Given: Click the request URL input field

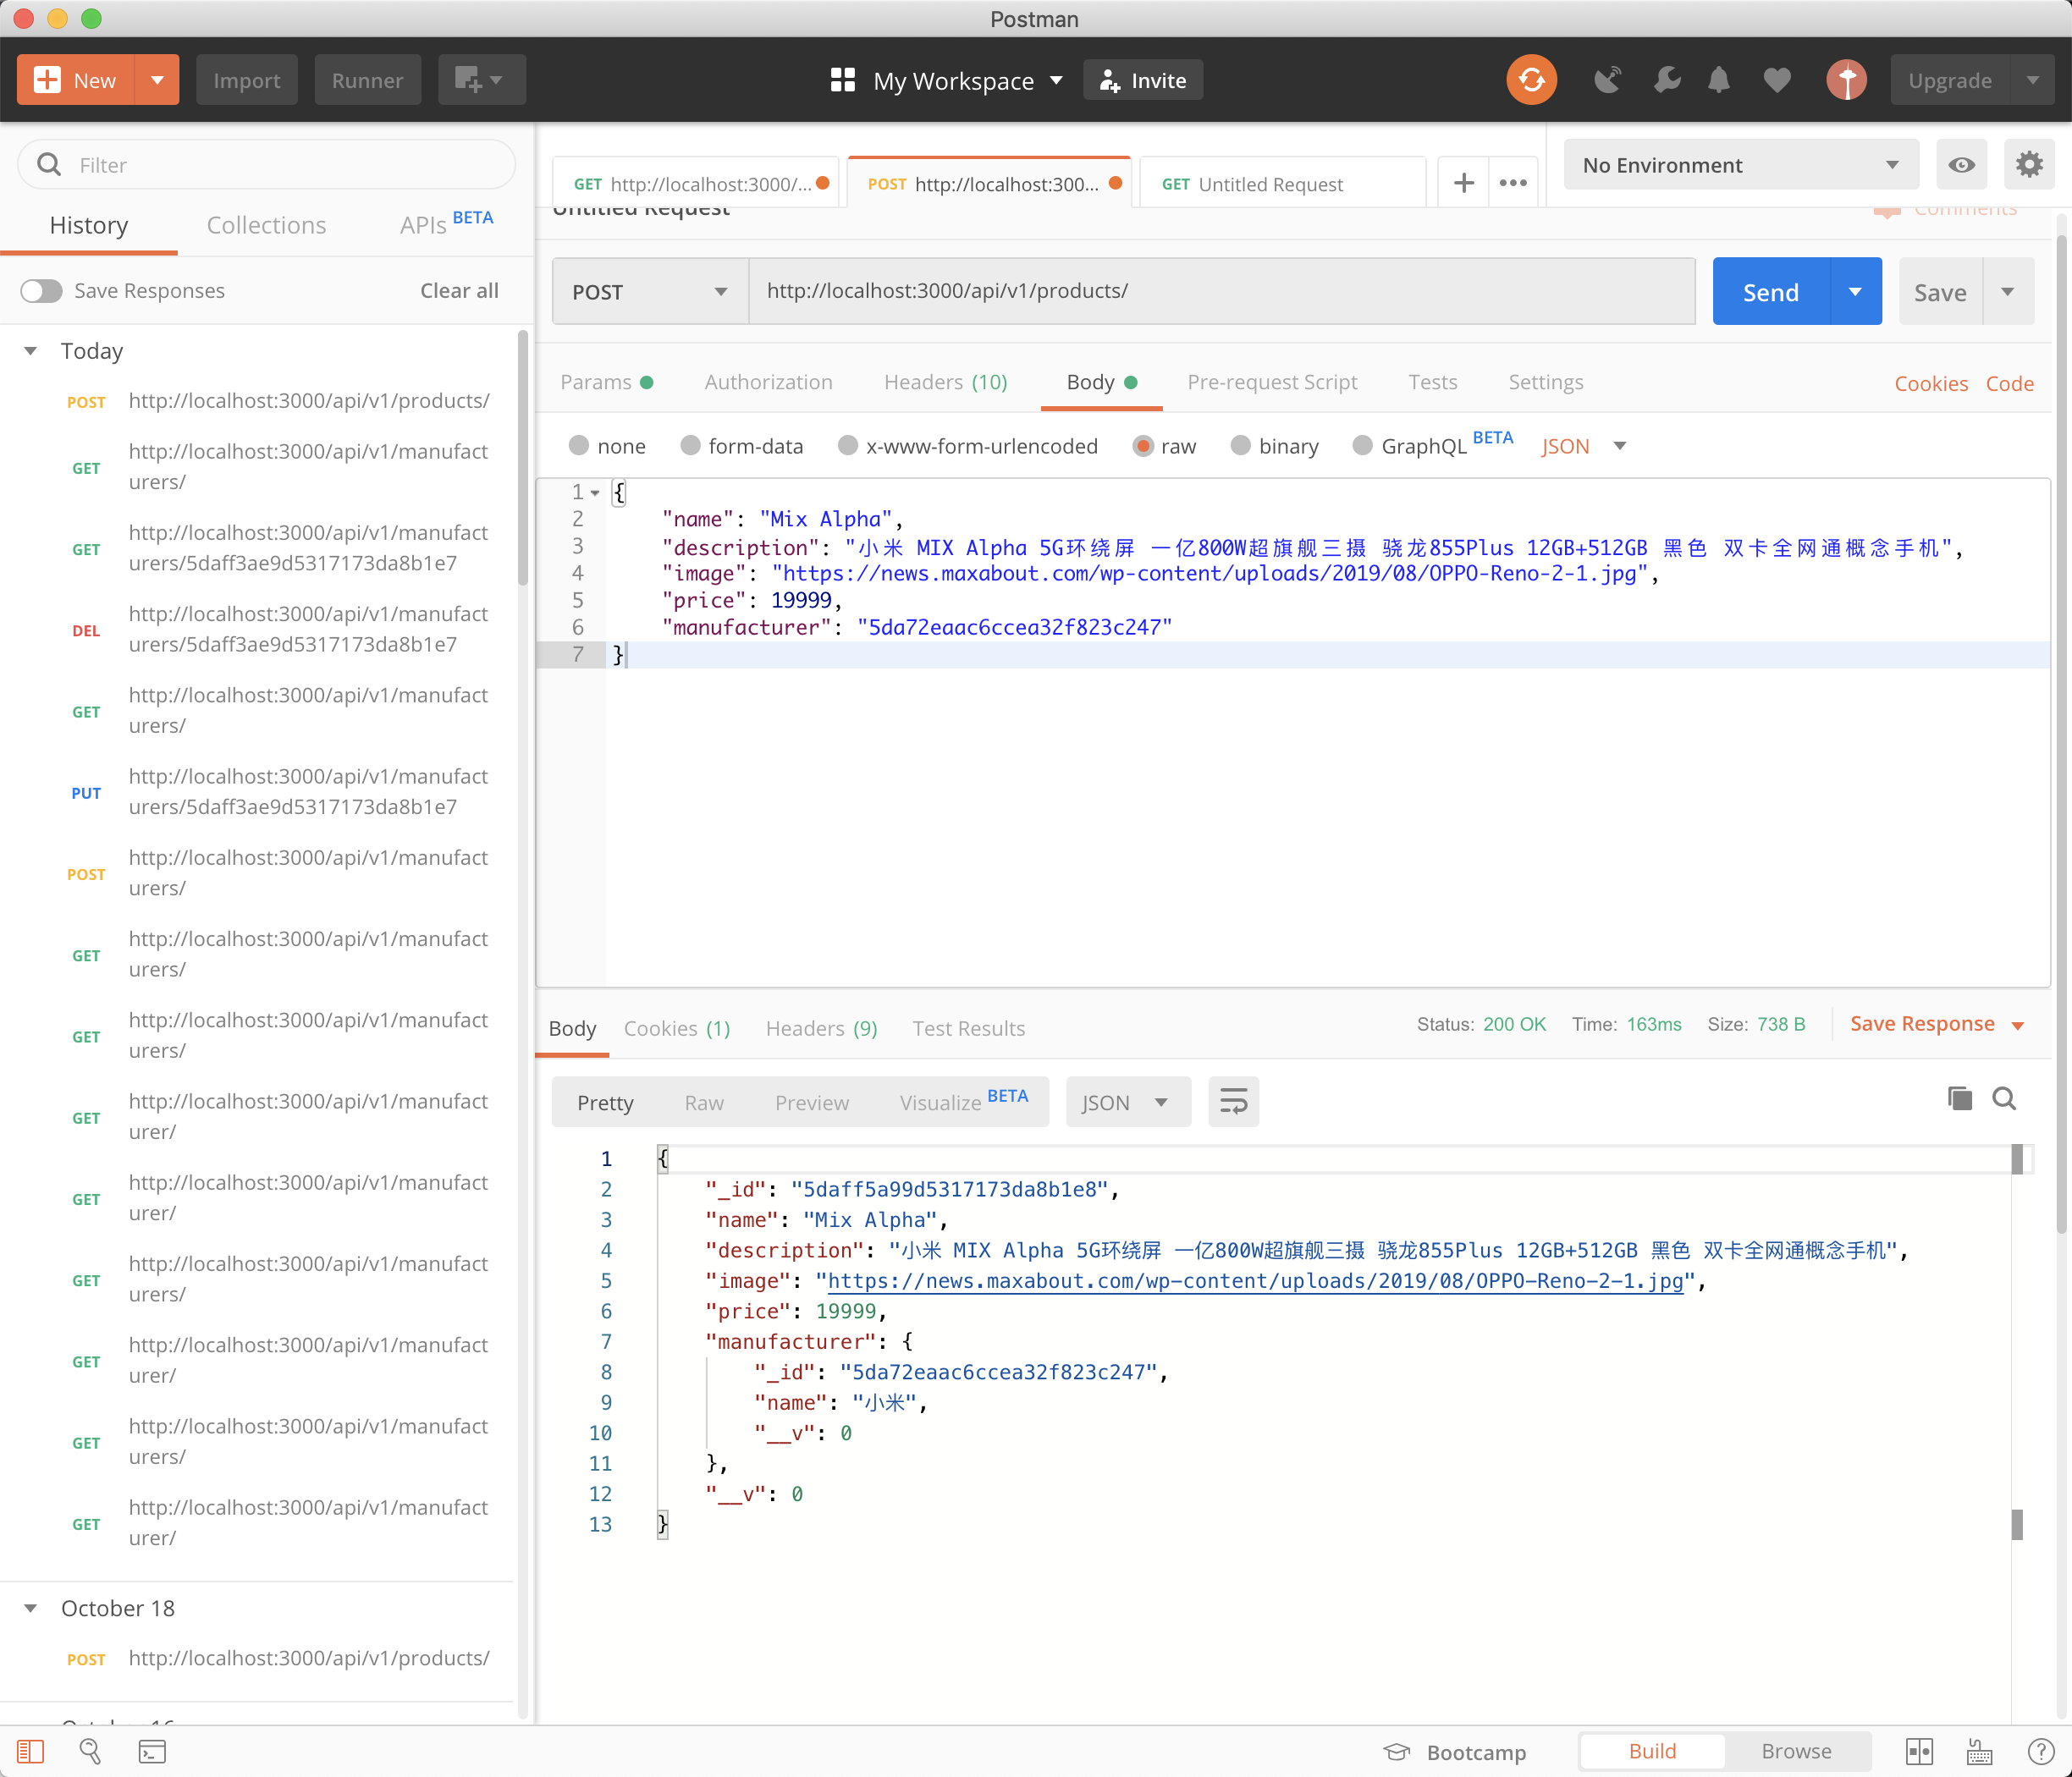Looking at the screenshot, I should (1220, 291).
